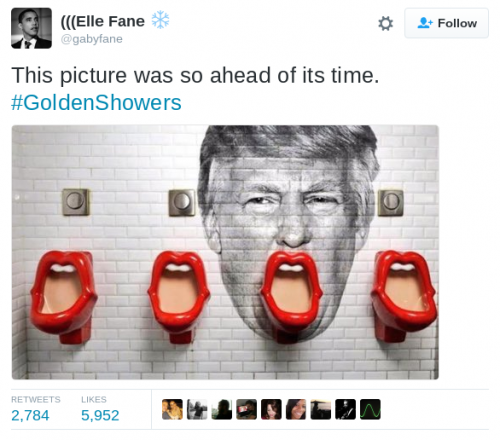This screenshot has height=440, width=500.
Task: Click the #GoldenShowers hashtag
Action: pyautogui.click(x=96, y=102)
